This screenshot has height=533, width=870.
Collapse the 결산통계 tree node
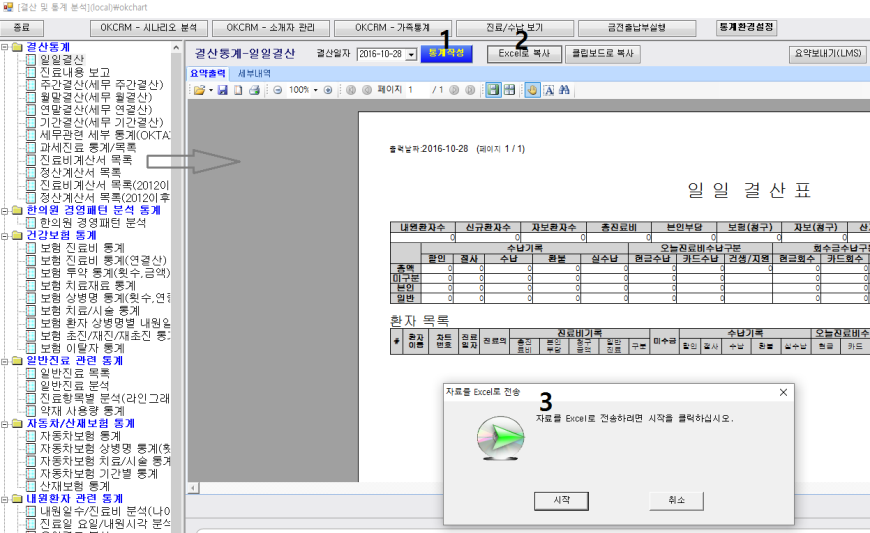tap(4, 47)
